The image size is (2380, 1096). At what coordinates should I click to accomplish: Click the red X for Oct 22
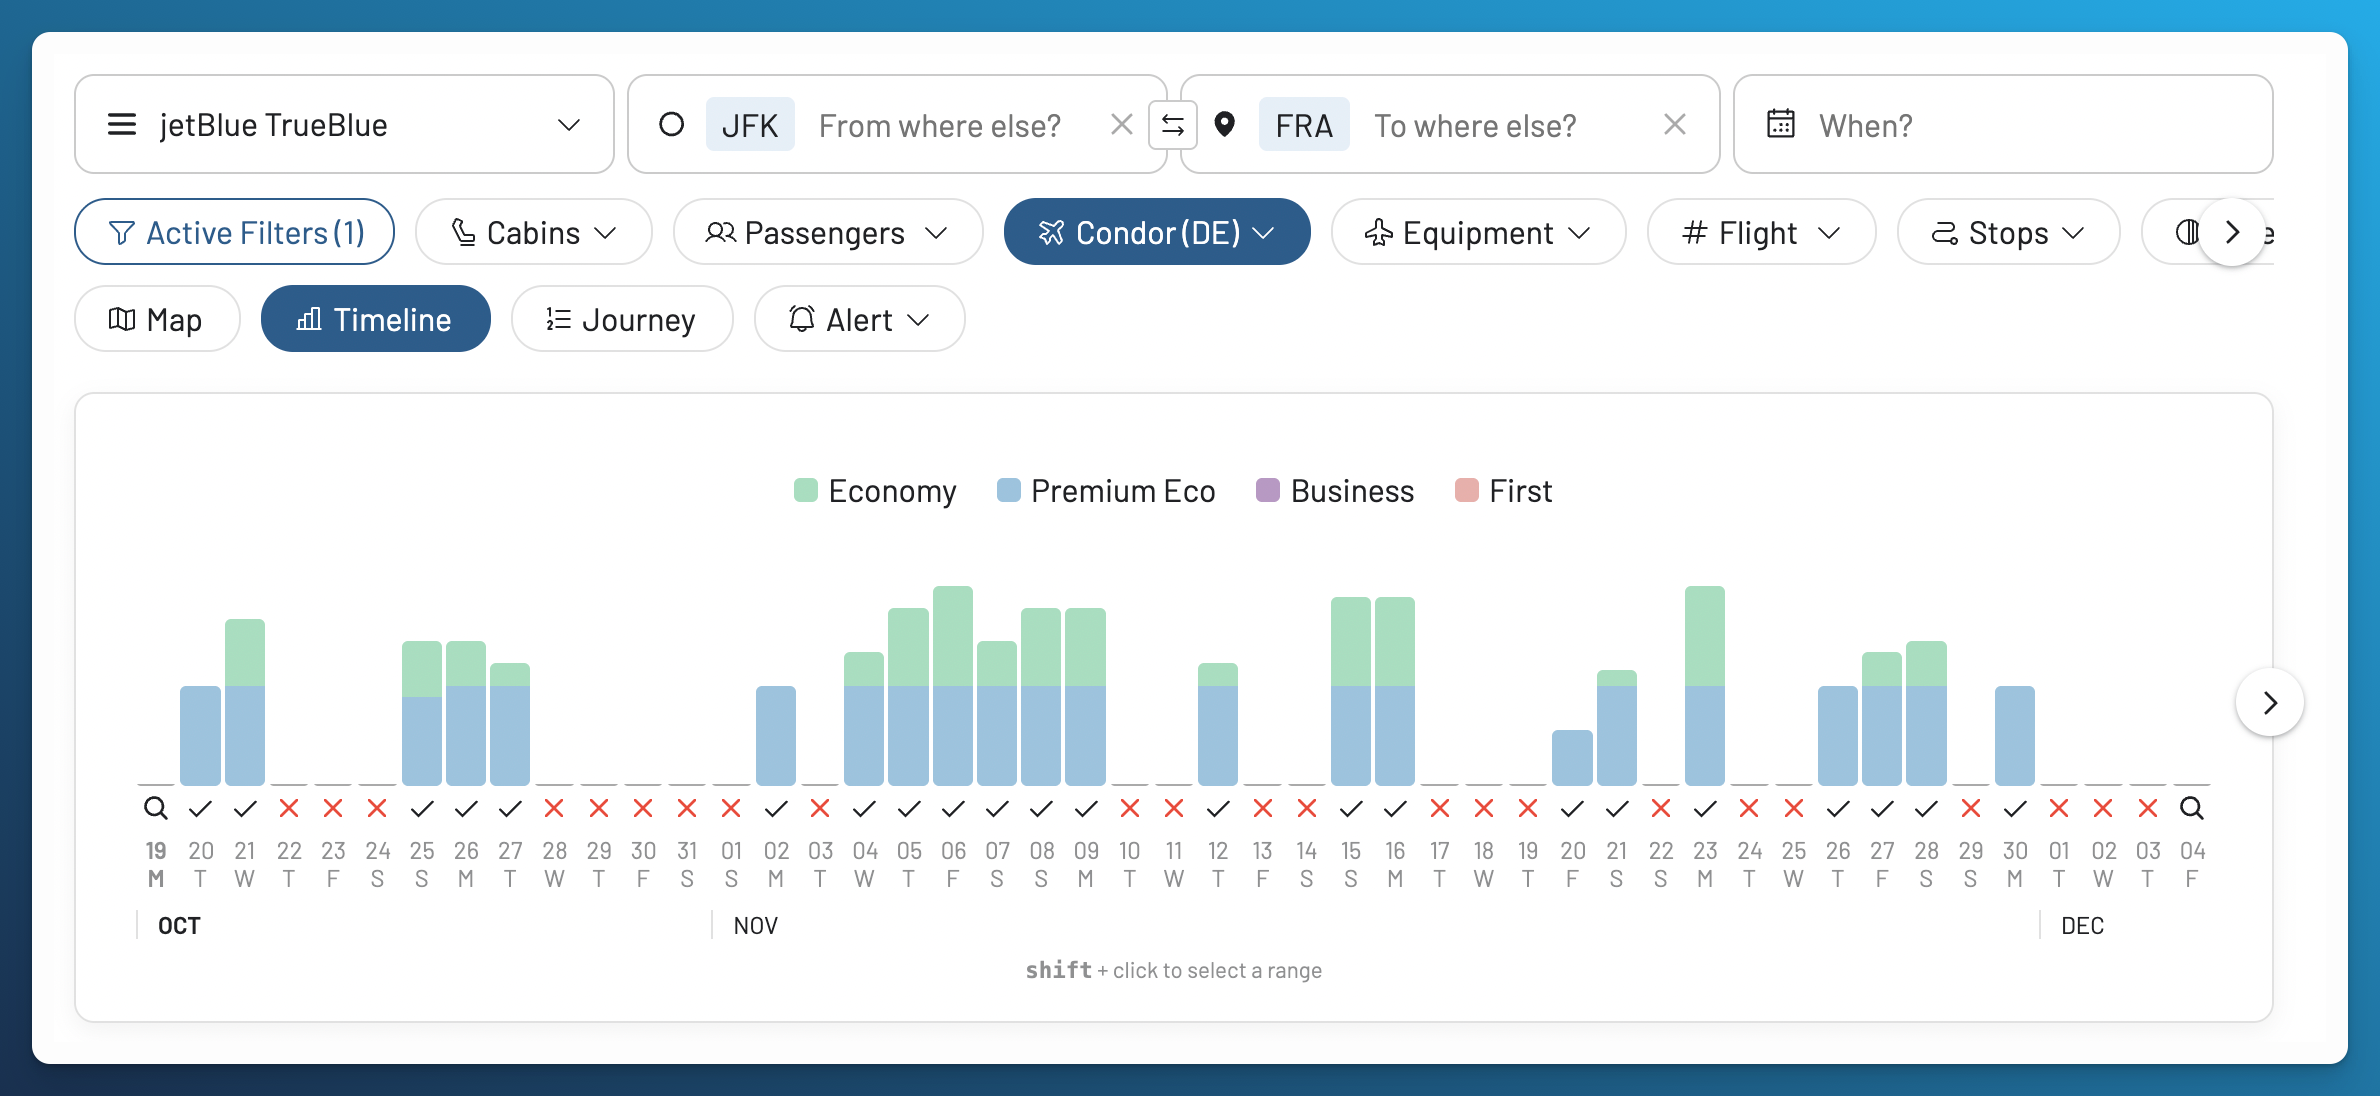[x=289, y=808]
